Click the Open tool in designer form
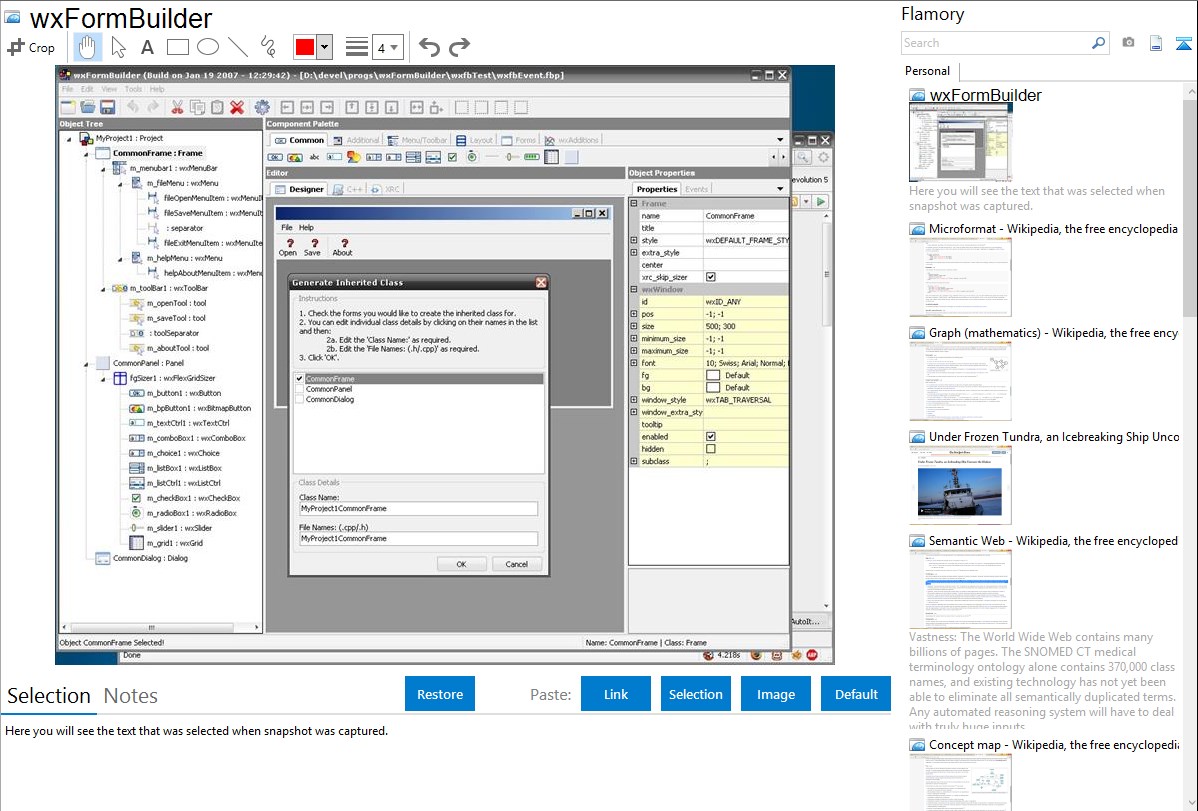The image size is (1198, 811). pos(288,247)
